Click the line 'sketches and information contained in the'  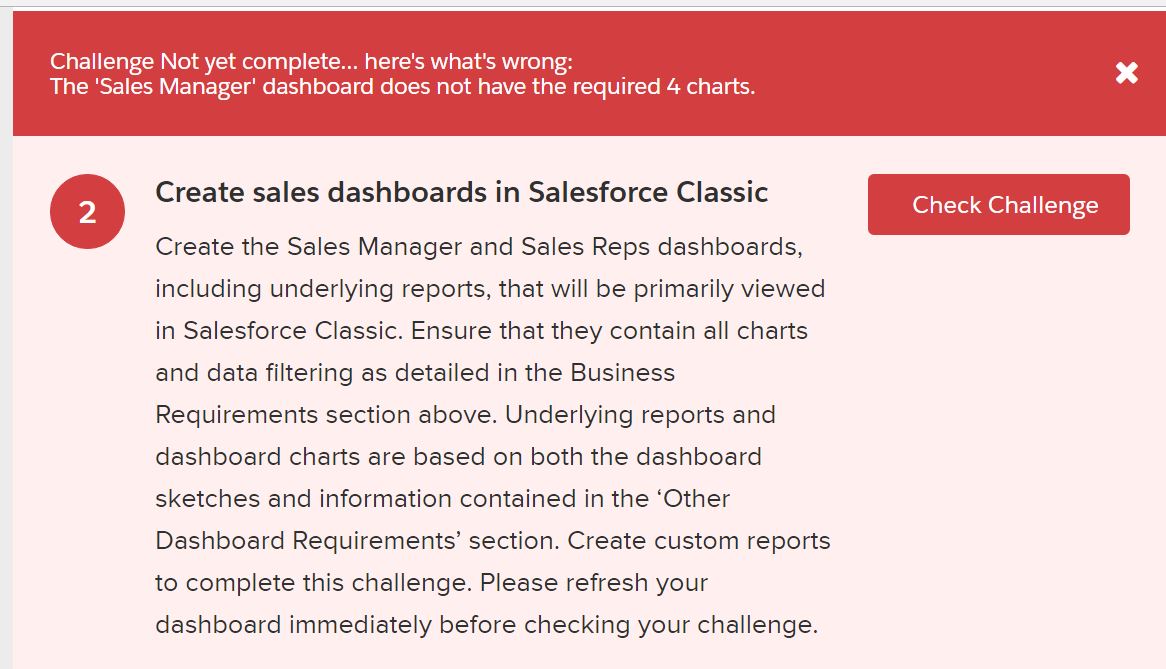pyautogui.click(x=442, y=499)
